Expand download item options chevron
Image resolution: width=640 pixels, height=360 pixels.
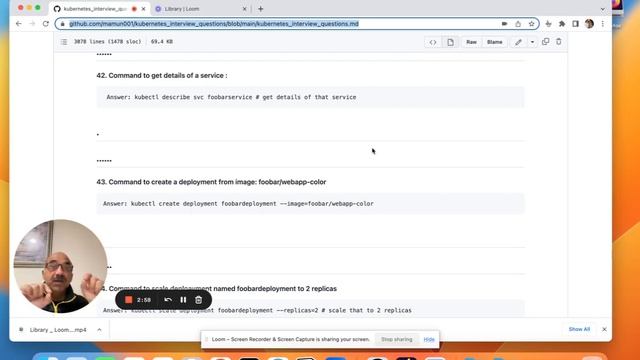click(x=99, y=330)
